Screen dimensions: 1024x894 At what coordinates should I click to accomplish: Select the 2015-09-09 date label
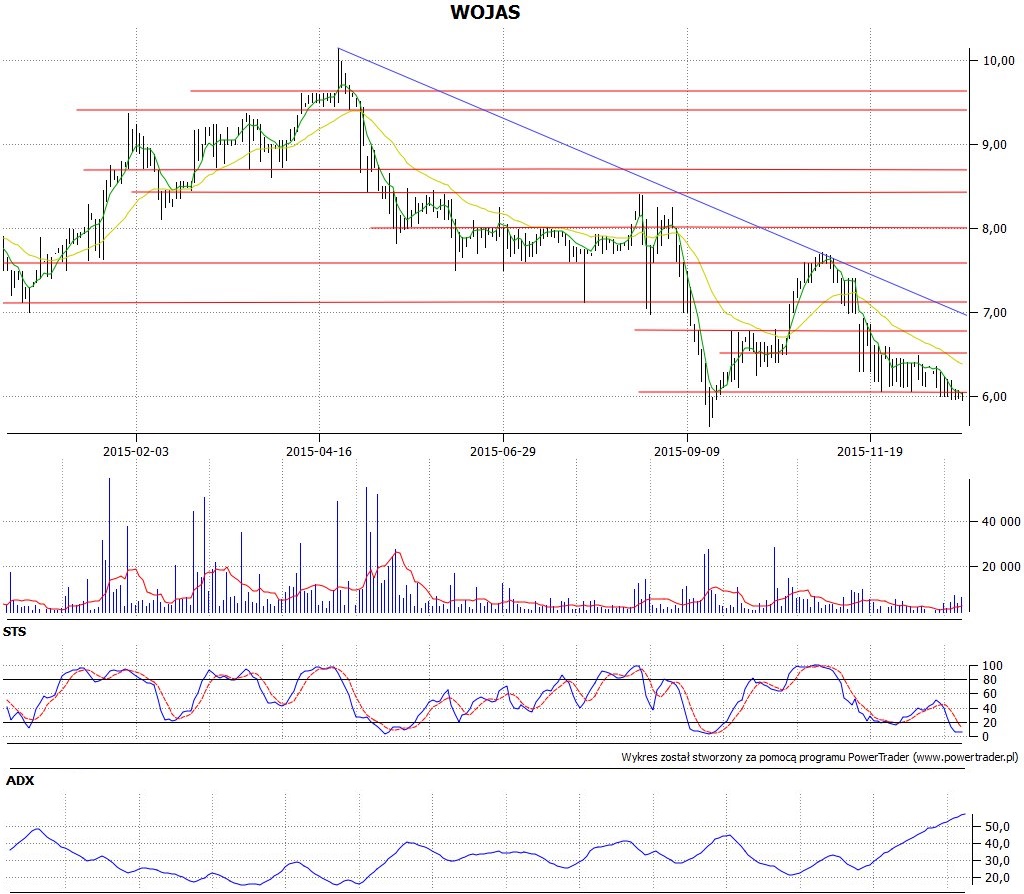[x=687, y=451]
